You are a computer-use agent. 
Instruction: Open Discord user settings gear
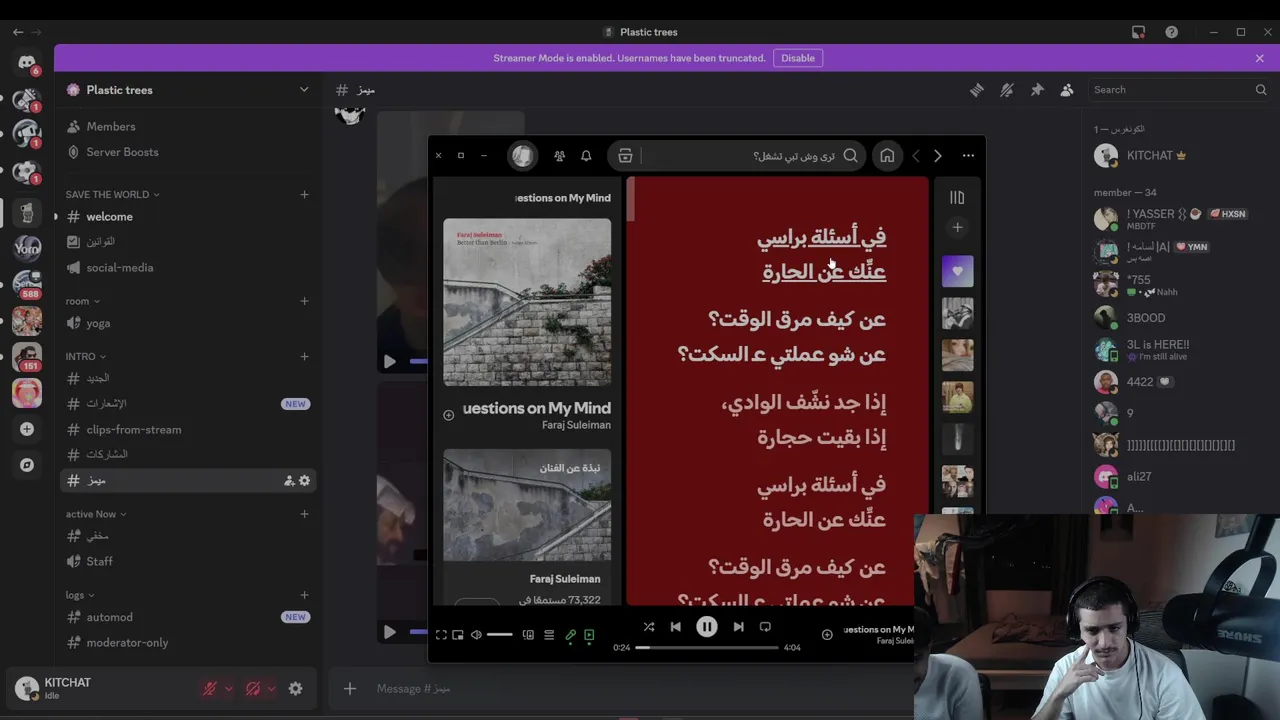point(295,688)
